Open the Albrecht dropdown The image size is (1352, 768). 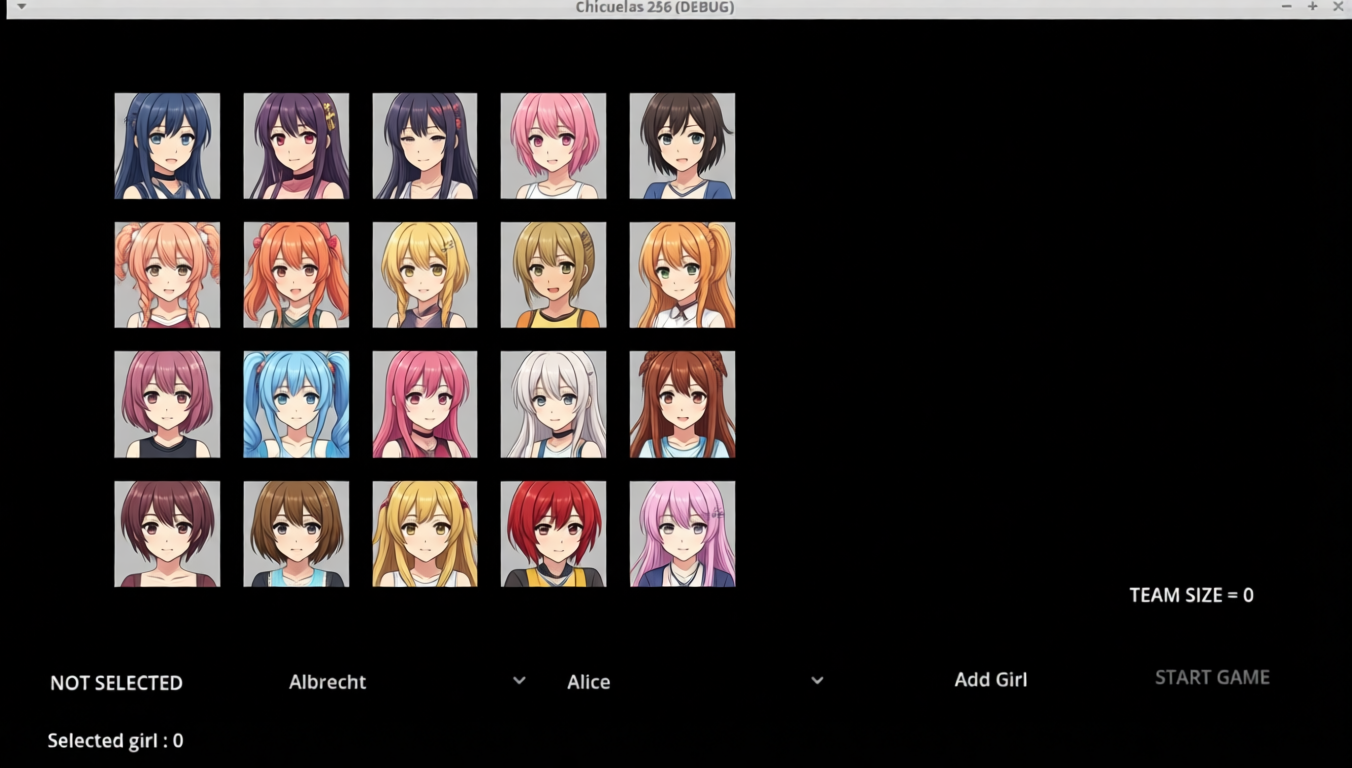pos(407,682)
